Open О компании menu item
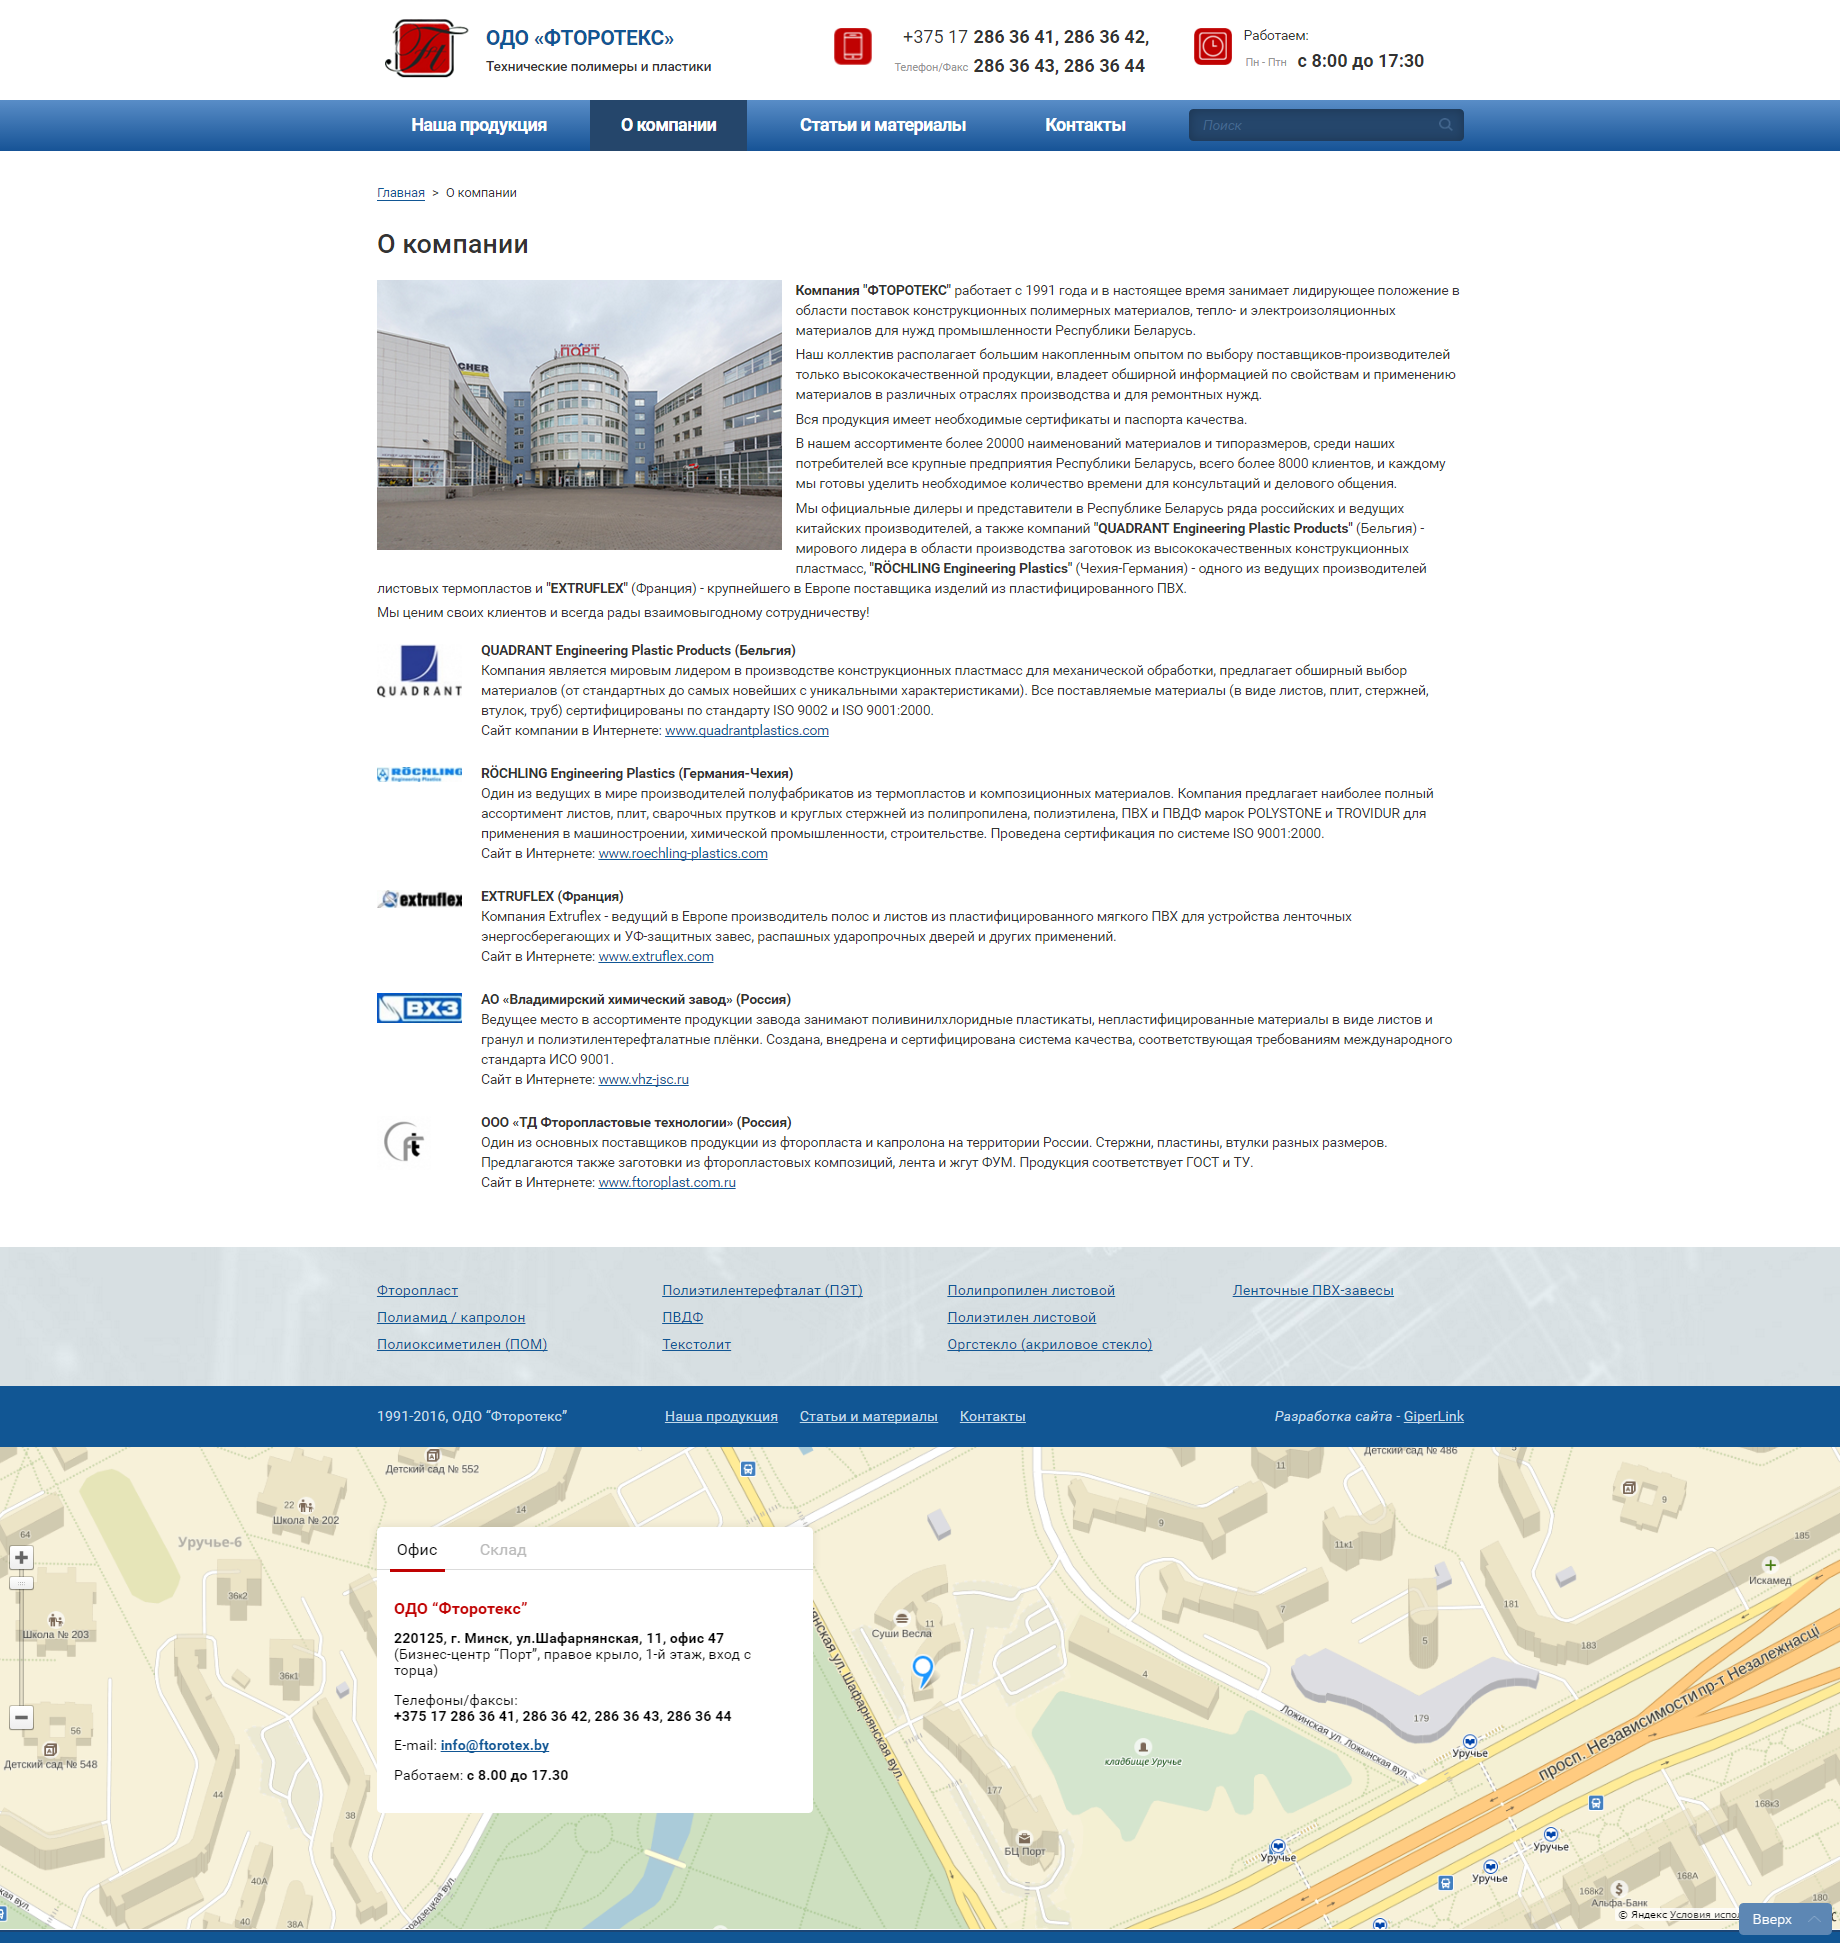 coord(668,125)
